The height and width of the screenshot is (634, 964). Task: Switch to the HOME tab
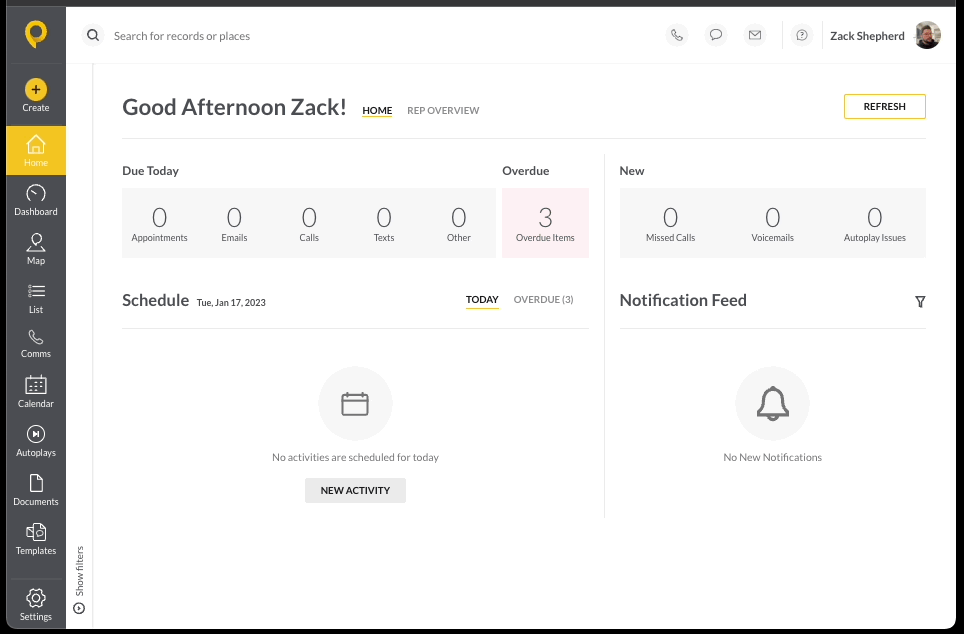[377, 111]
